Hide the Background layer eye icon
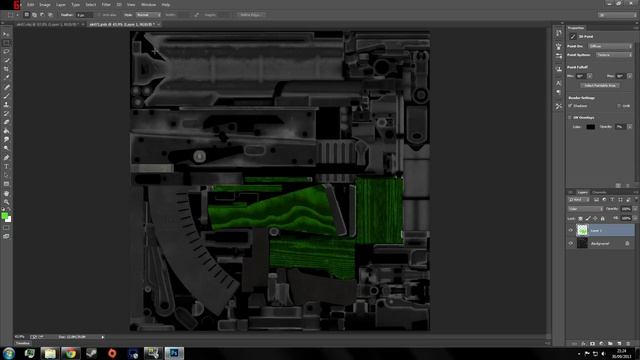Viewport: 640px width, 360px height. coord(571,244)
